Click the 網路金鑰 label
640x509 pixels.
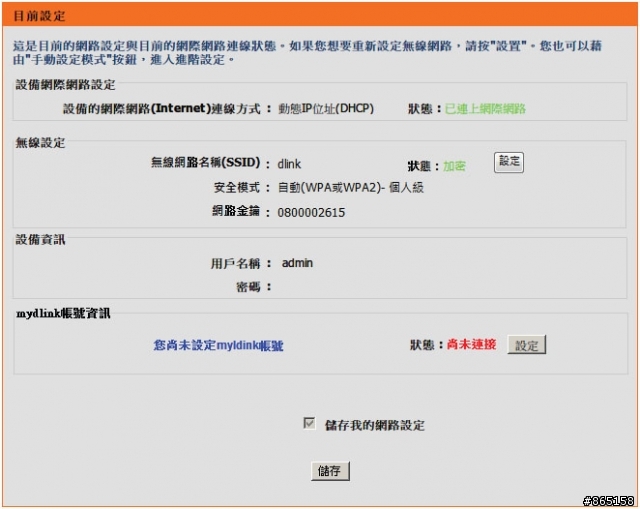click(x=236, y=211)
